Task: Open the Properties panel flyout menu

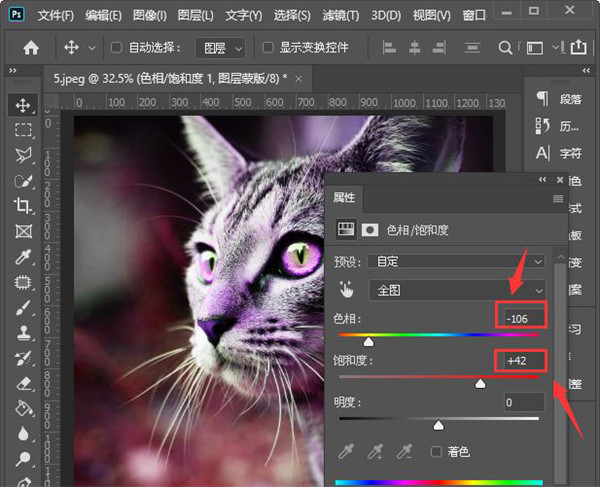Action: point(558,199)
